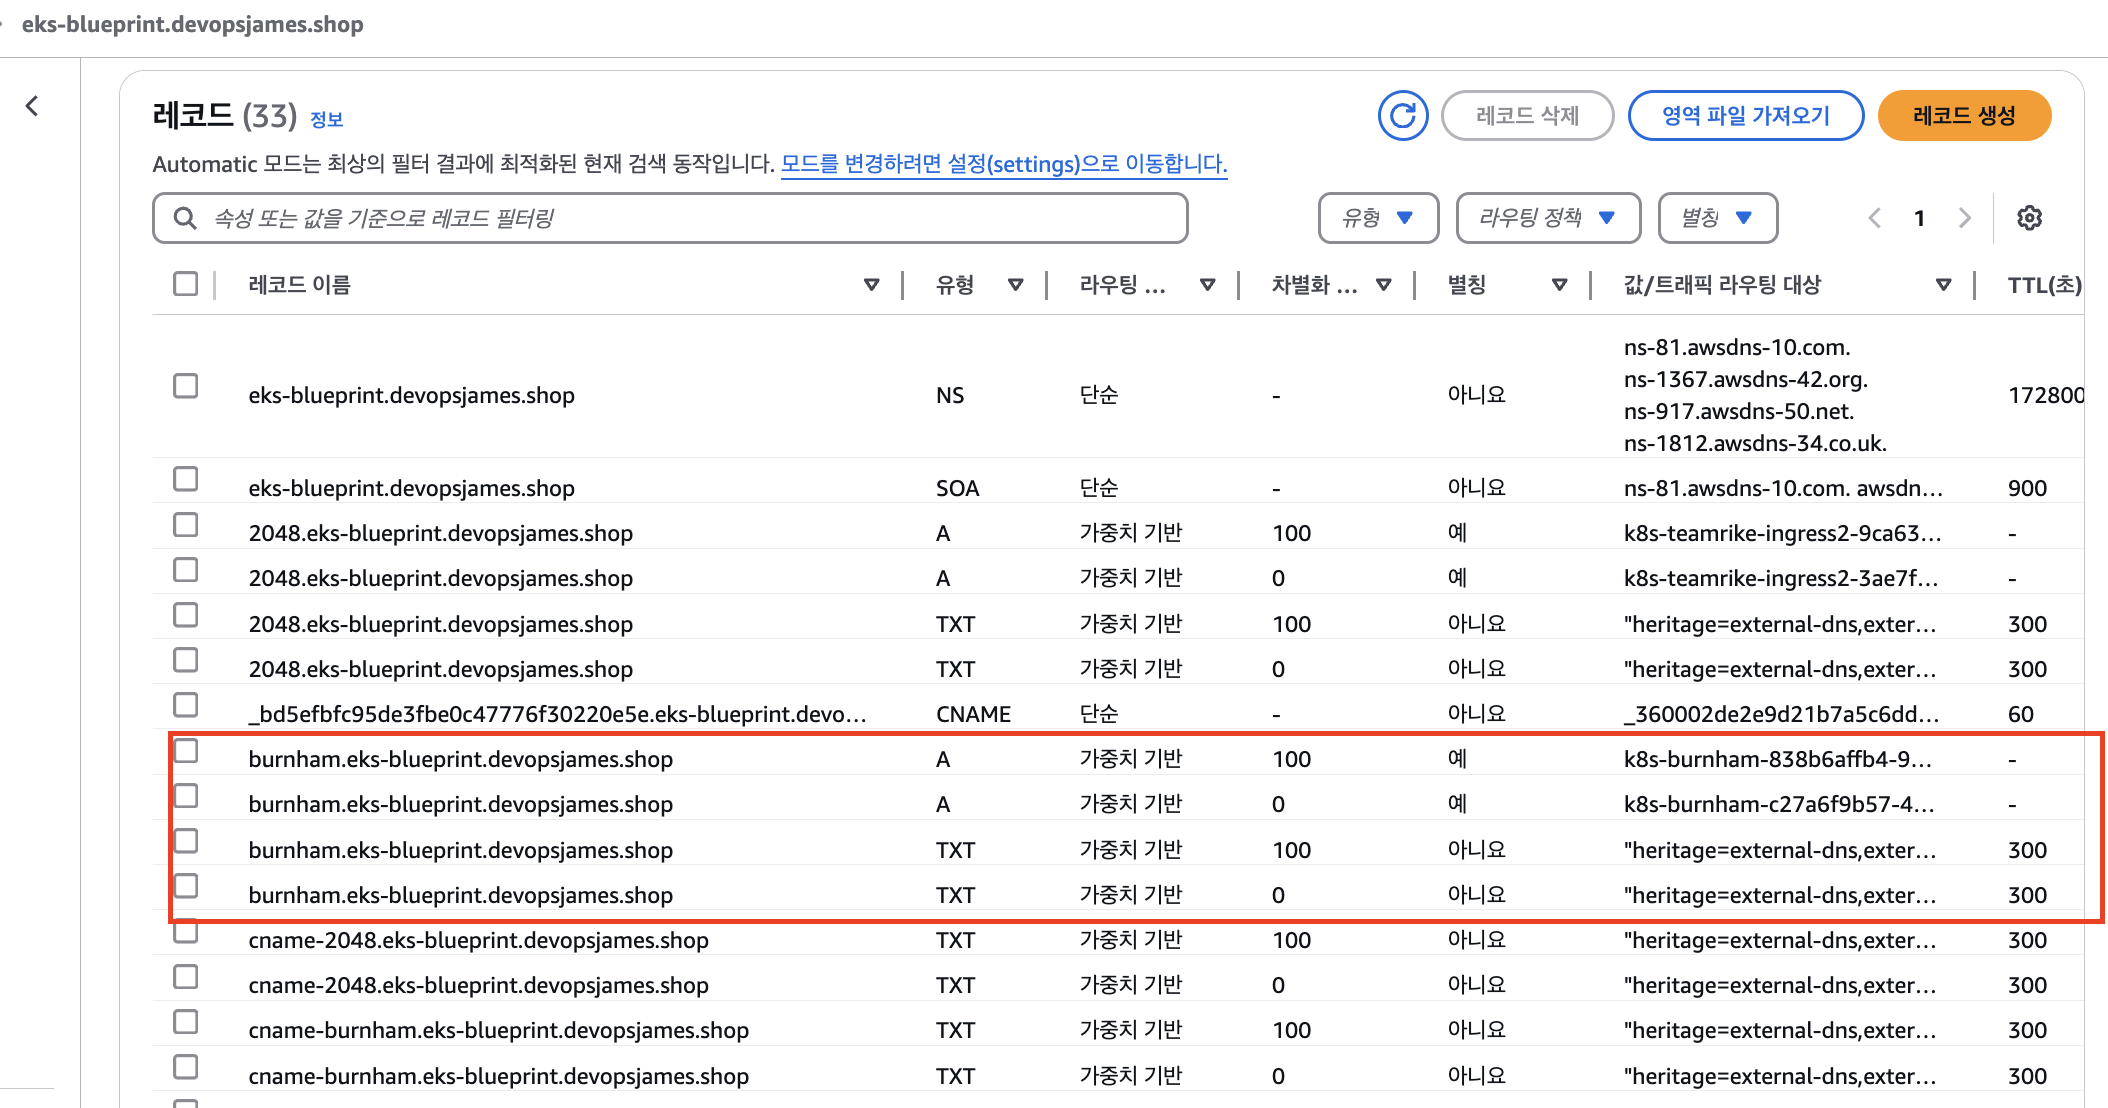Image resolution: width=2108 pixels, height=1108 pixels.
Task: Sort by record name column arrow
Action: tap(871, 285)
